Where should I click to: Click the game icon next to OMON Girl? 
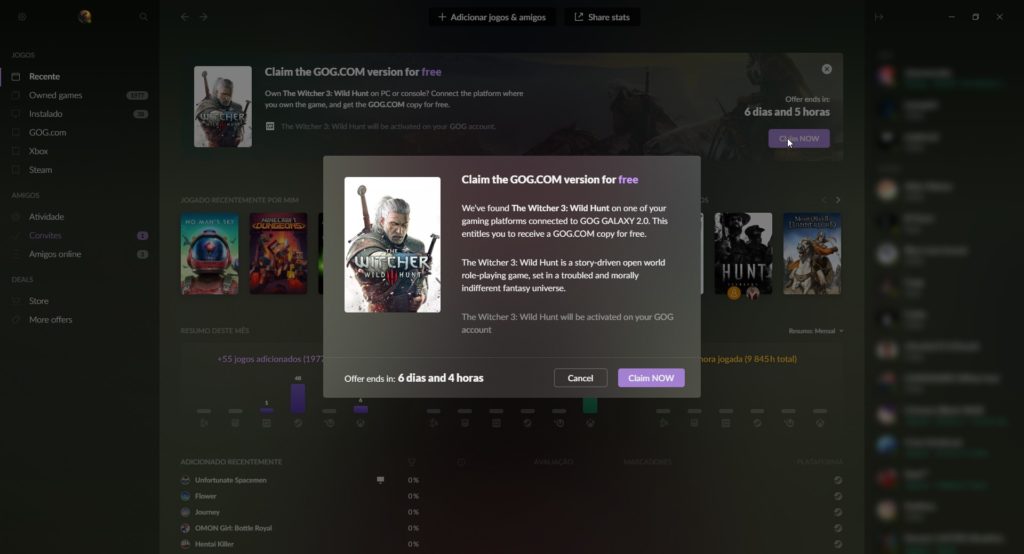point(185,528)
